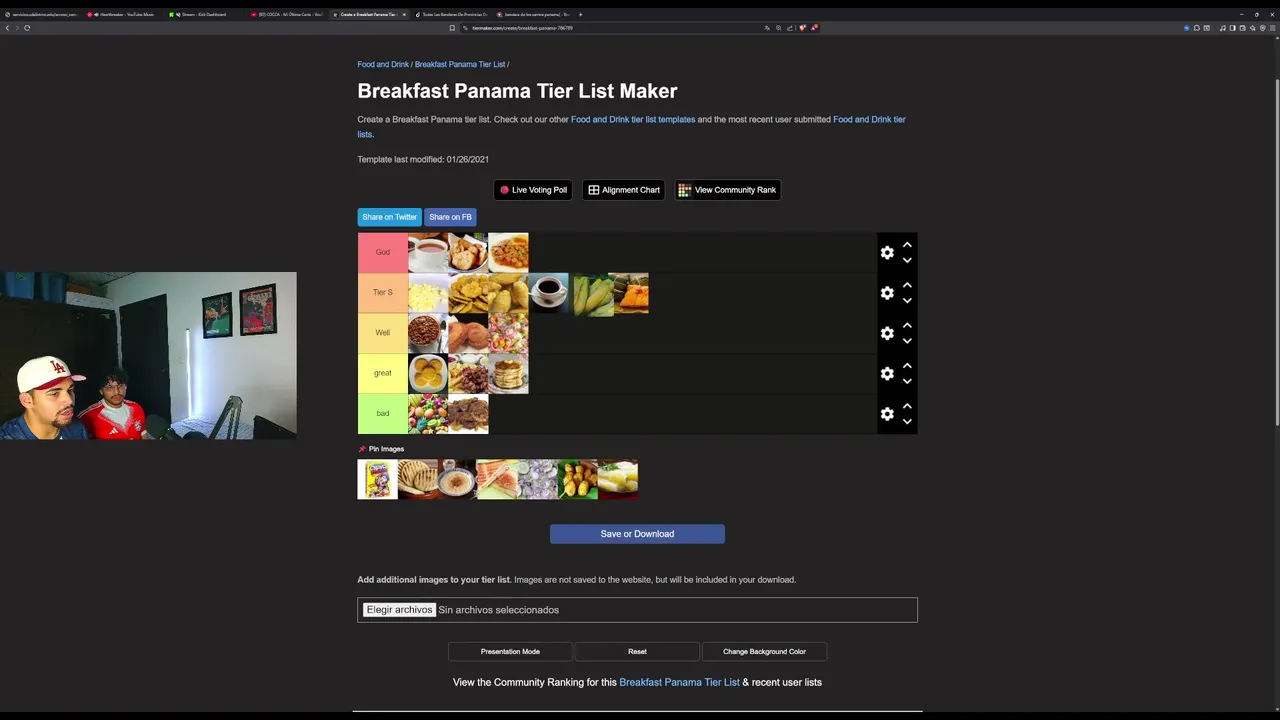The width and height of the screenshot is (1280, 720).
Task: Select the bowl of beans image in Well row
Action: pyautogui.click(x=428, y=333)
